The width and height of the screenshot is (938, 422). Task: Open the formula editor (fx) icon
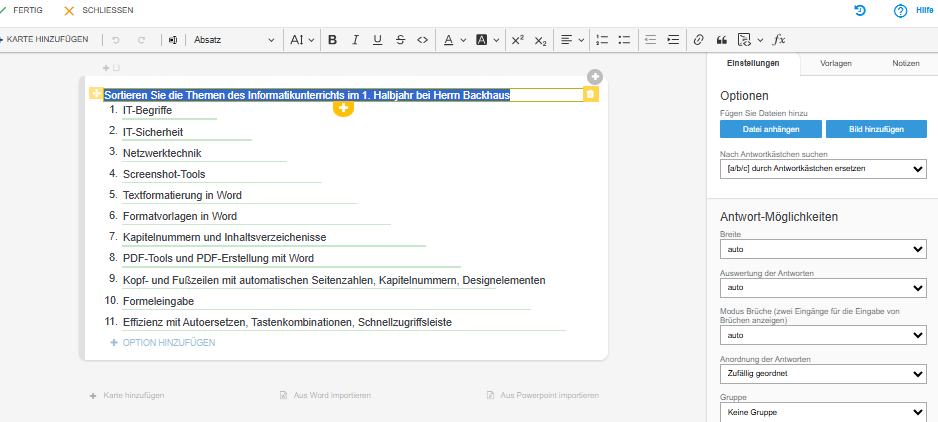[780, 40]
